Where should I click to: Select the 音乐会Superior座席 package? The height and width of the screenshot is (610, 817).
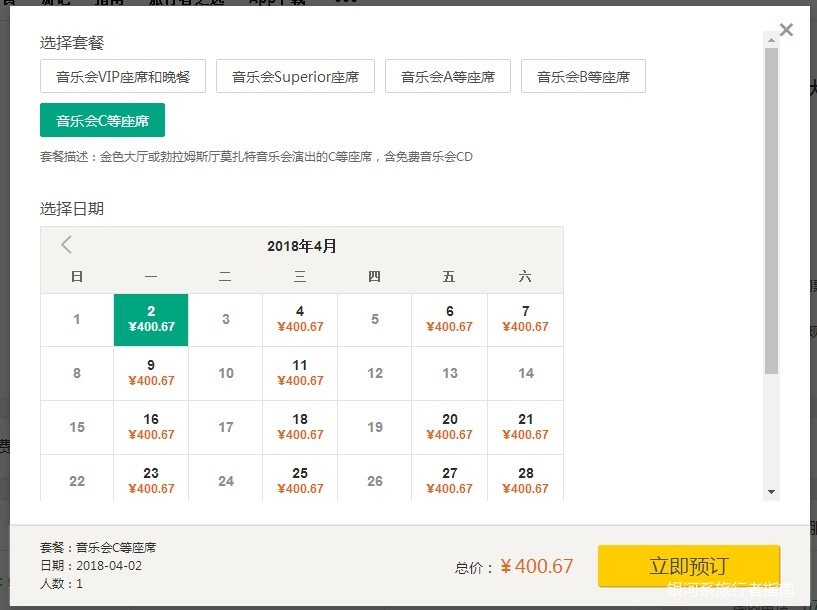tap(295, 75)
